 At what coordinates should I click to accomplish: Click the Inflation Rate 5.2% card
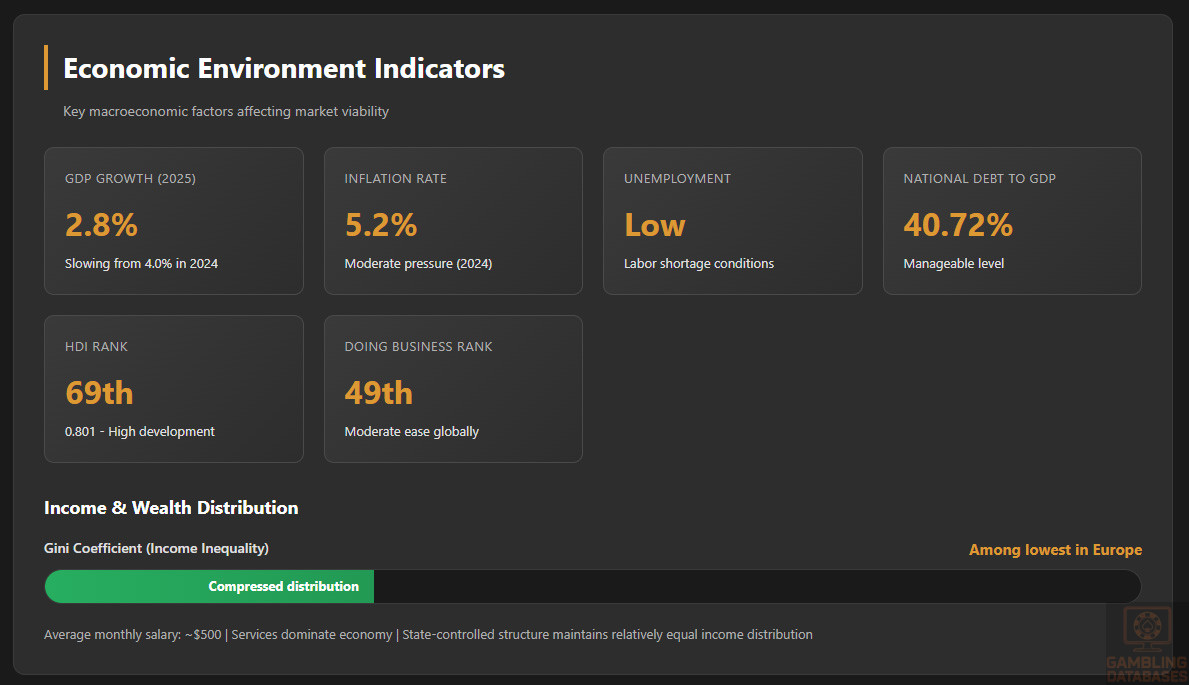click(453, 221)
